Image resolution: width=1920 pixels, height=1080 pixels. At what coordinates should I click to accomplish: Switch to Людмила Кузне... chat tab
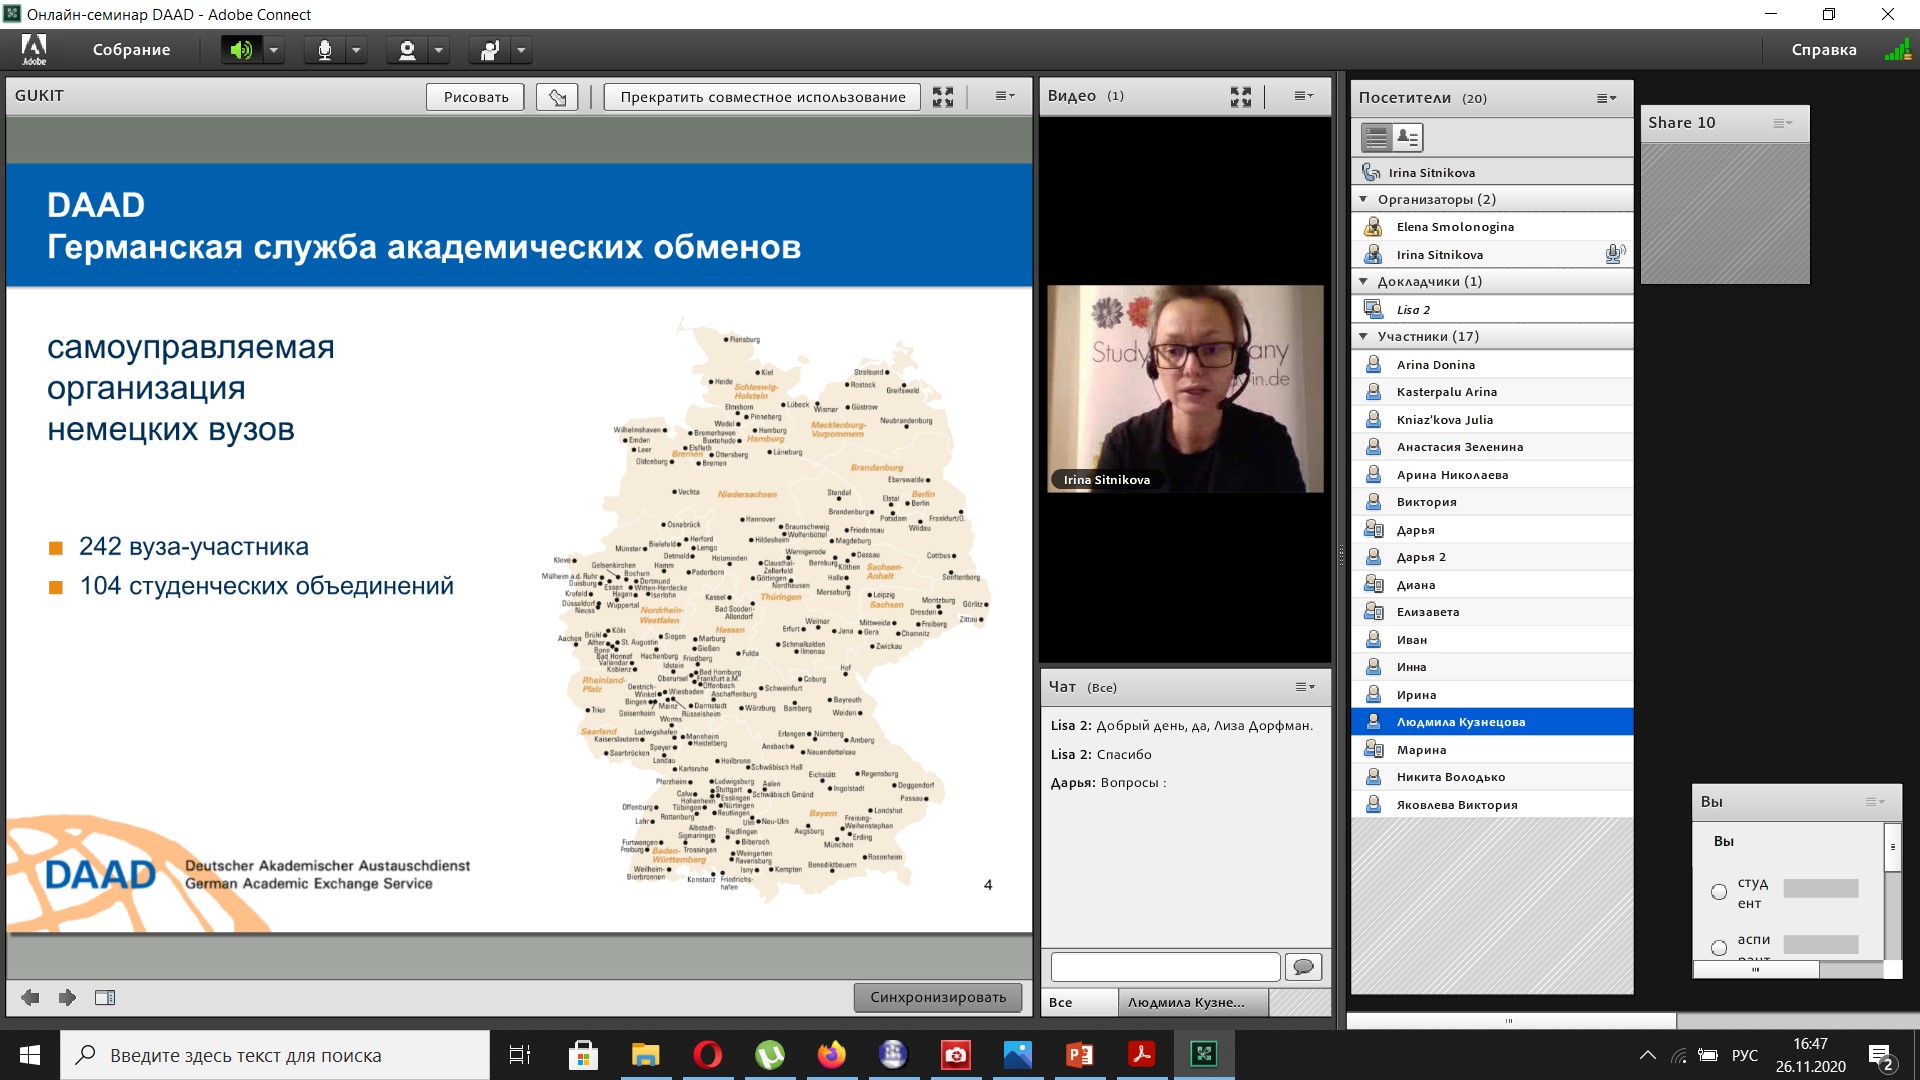1186,1002
